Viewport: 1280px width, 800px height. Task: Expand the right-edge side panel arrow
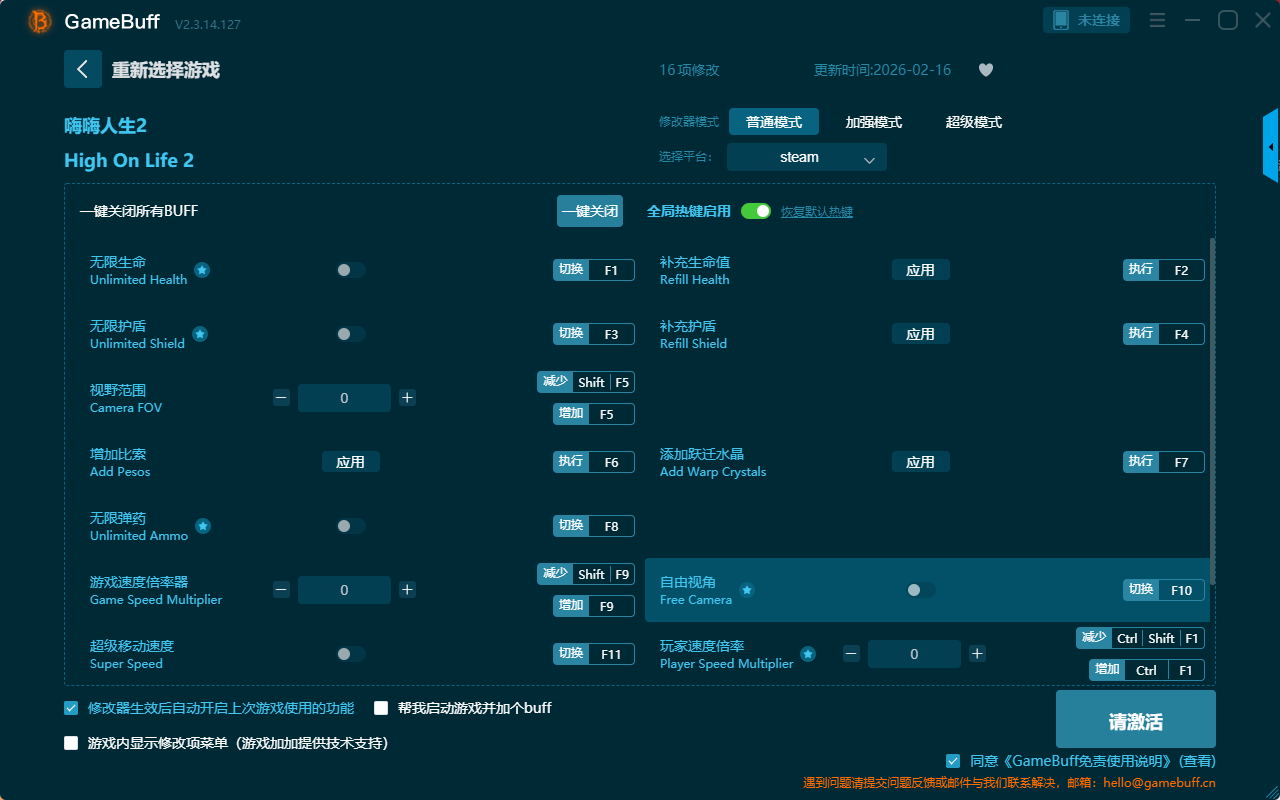coord(1271,146)
